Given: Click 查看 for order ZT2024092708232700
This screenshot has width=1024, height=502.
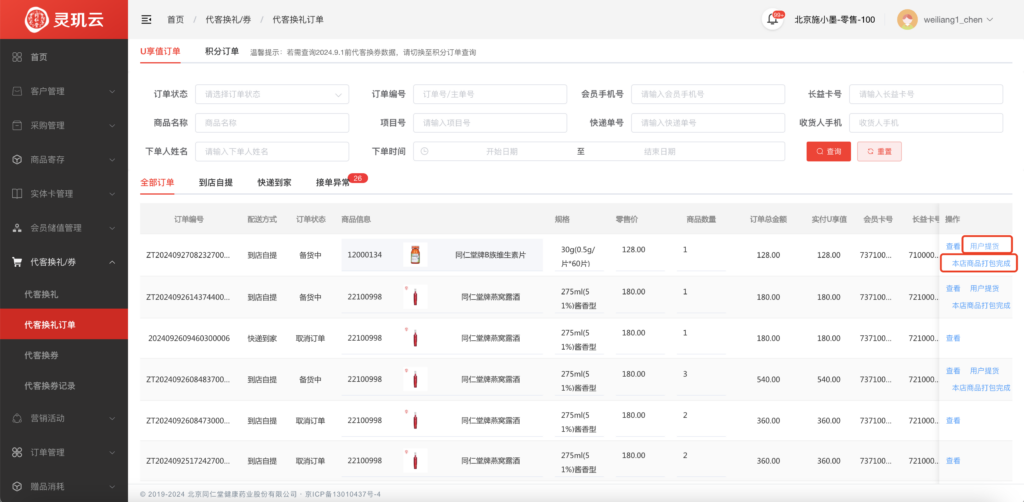Looking at the screenshot, I should 953,247.
